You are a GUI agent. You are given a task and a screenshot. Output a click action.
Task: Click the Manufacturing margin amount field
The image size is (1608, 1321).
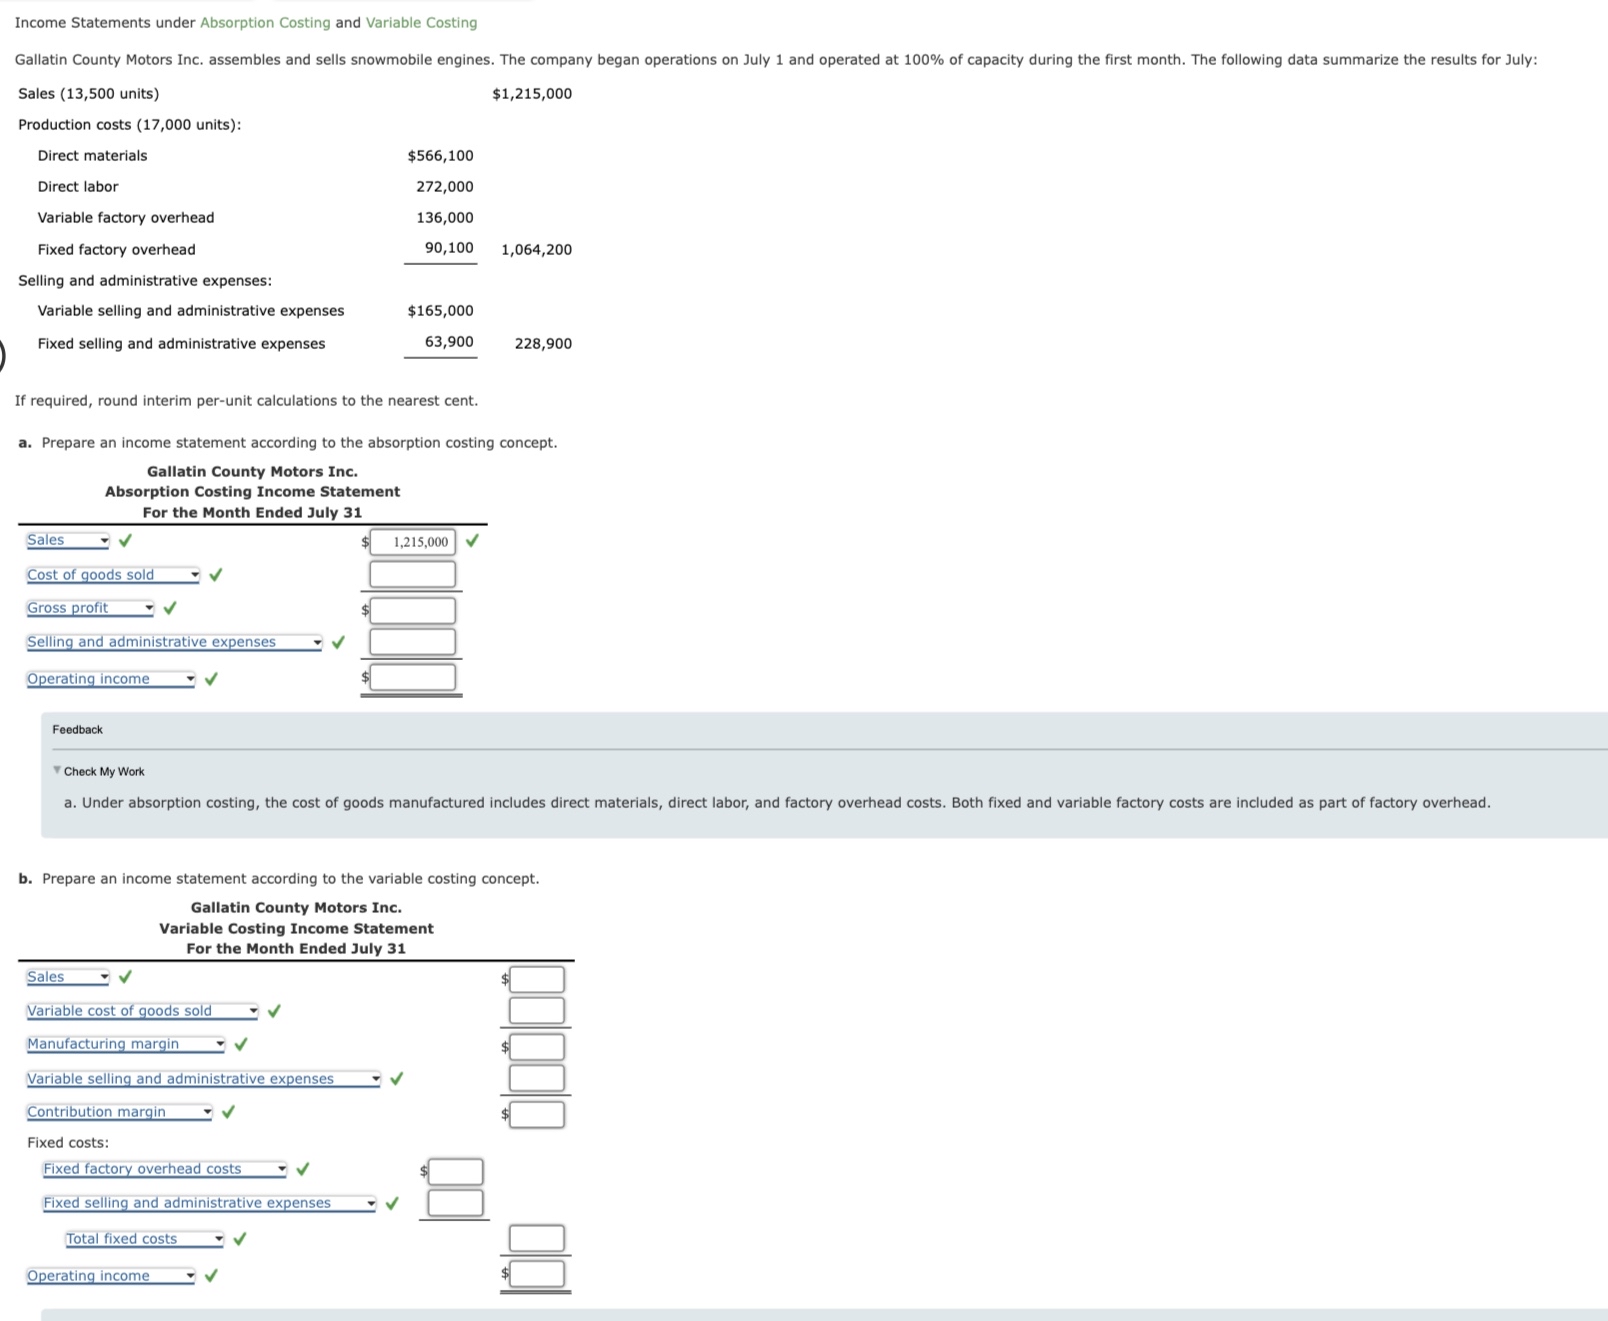tap(537, 1047)
